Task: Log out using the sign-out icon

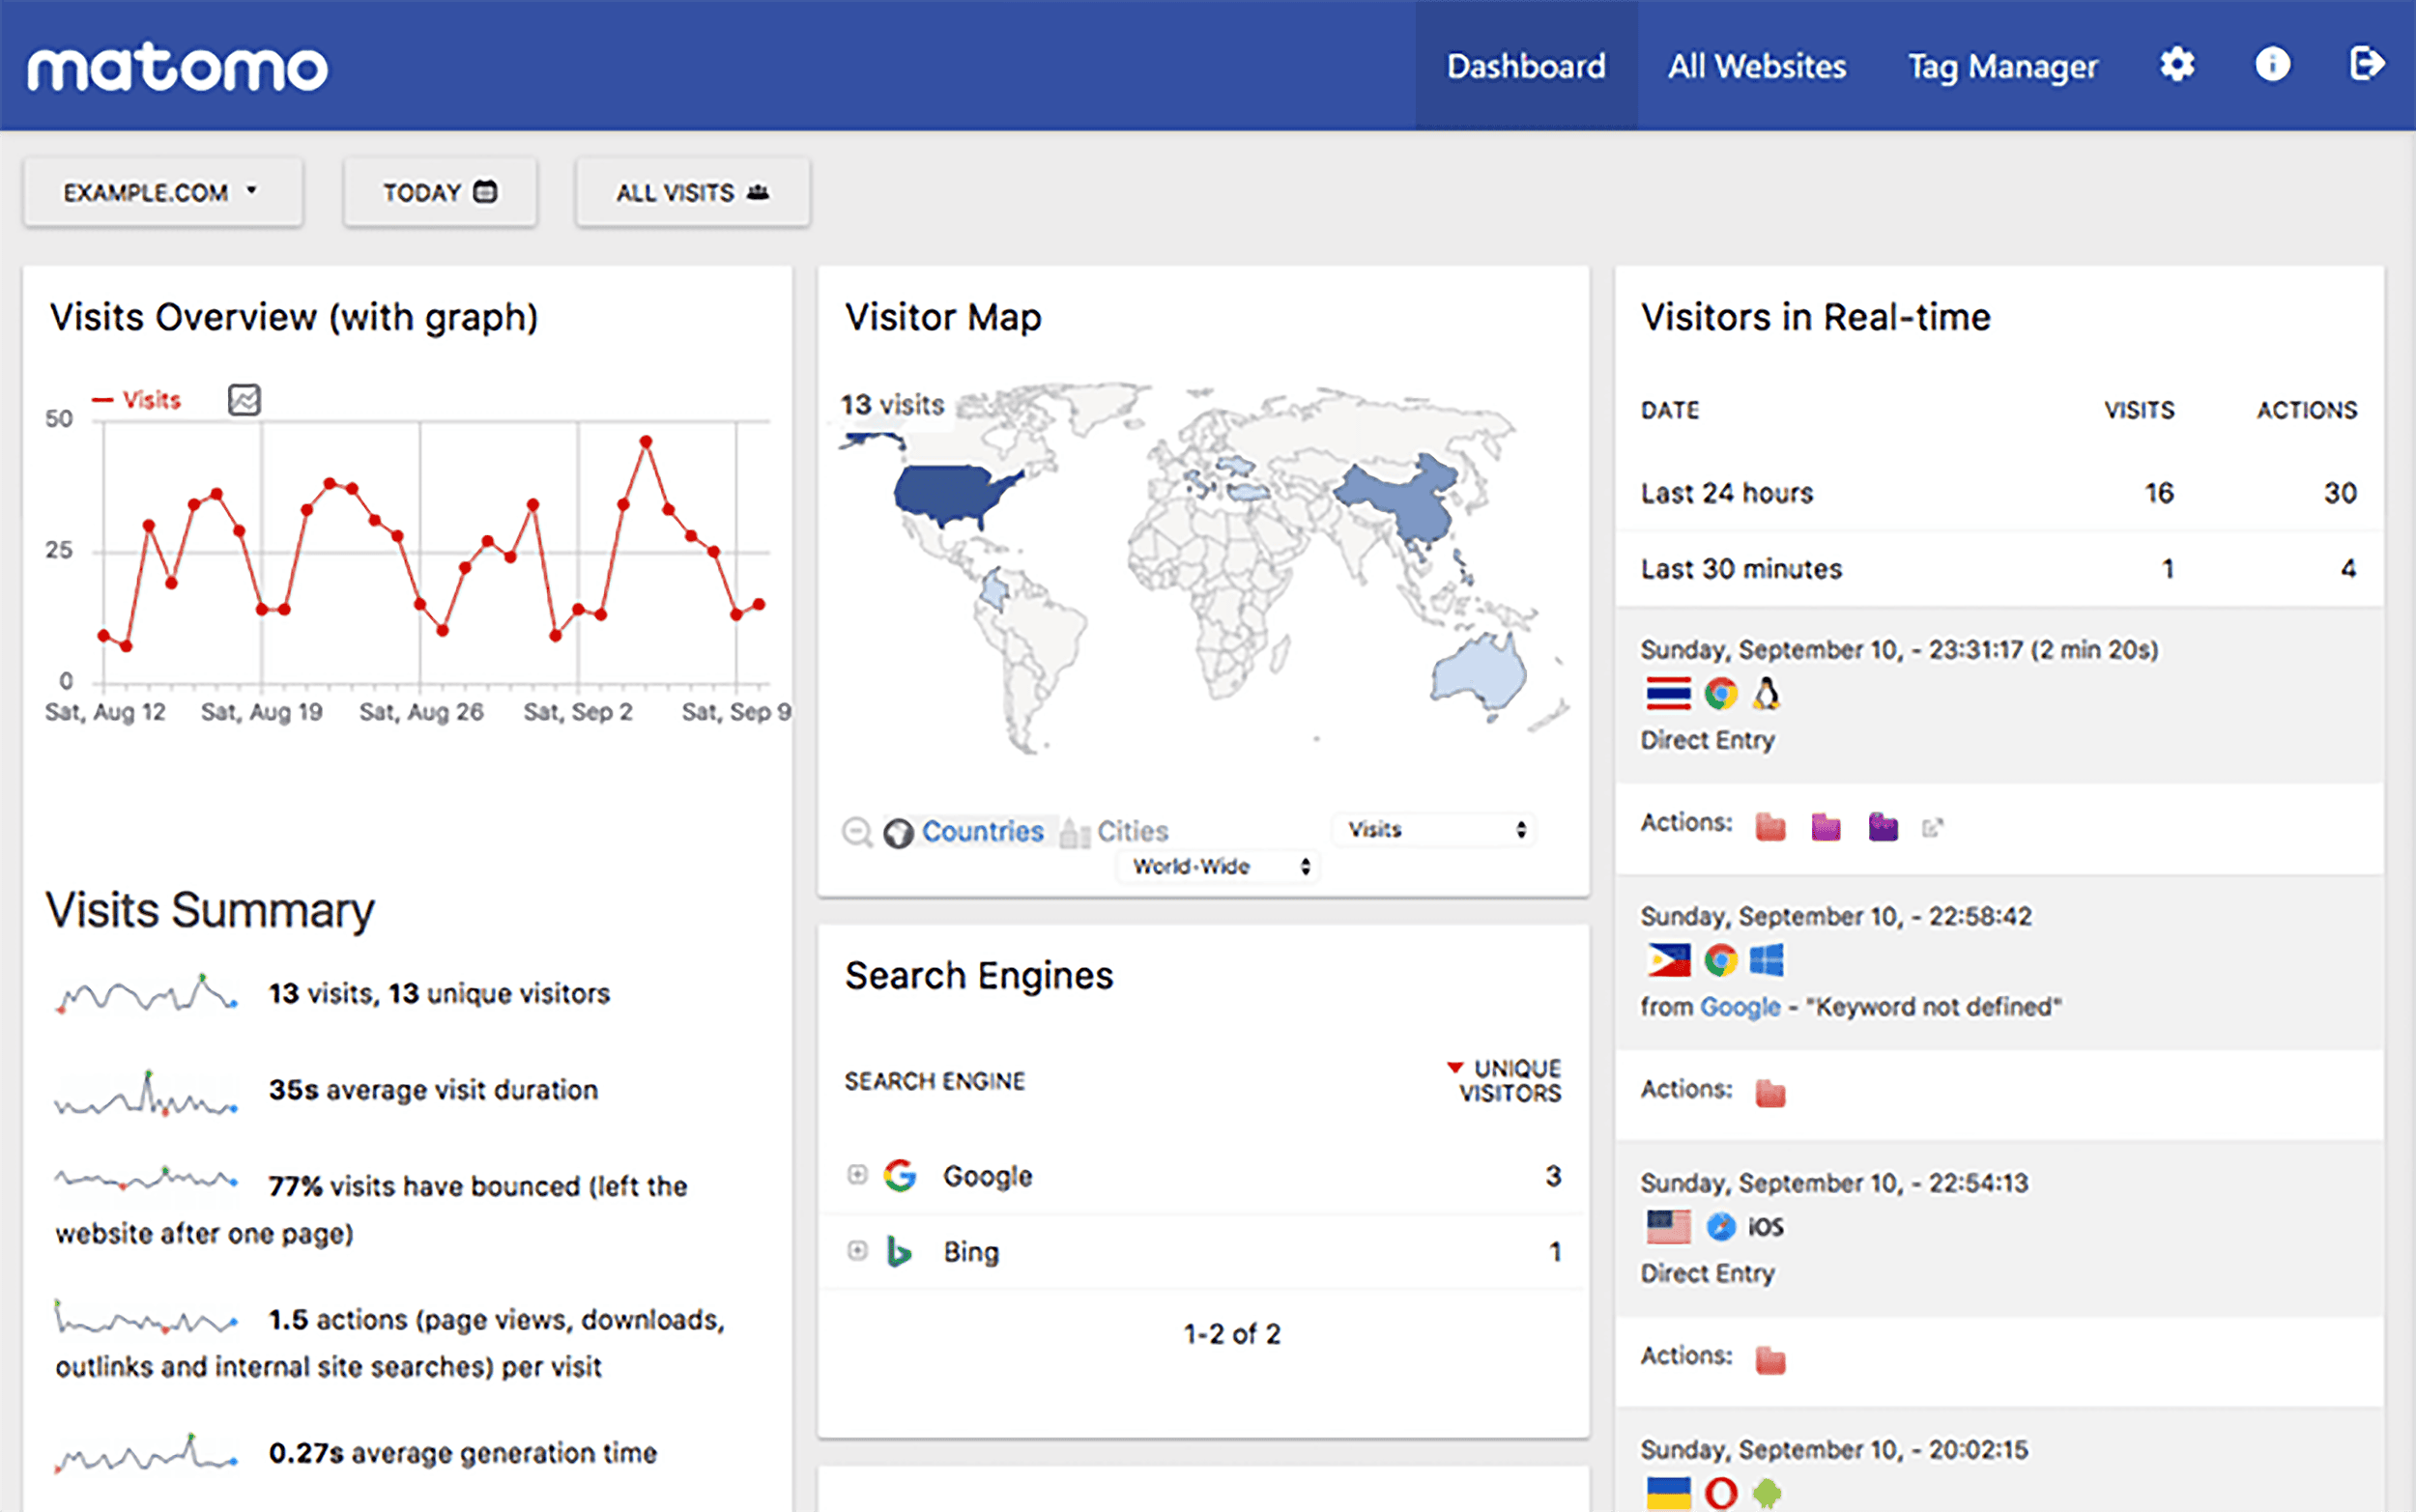Action: [x=2368, y=65]
